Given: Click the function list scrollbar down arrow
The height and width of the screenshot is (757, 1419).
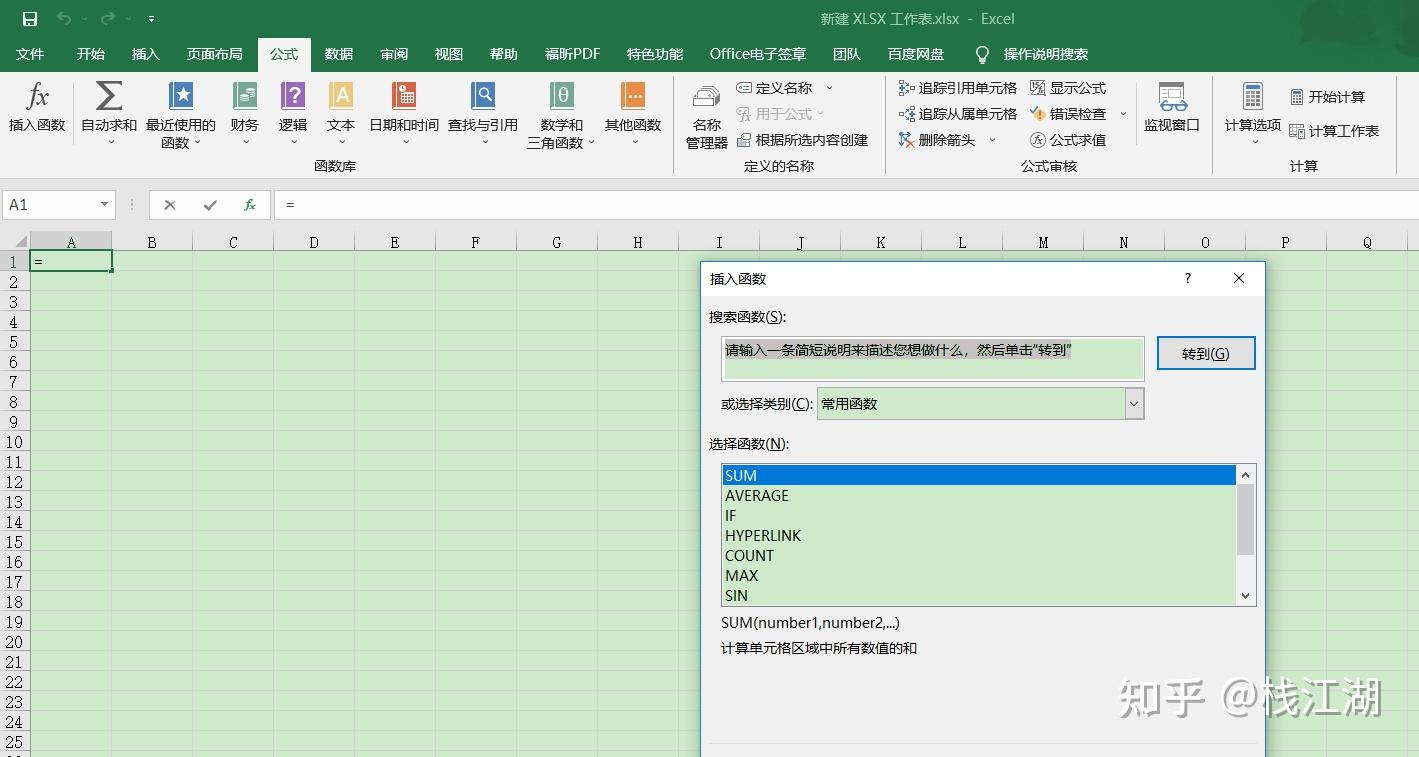Looking at the screenshot, I should click(1246, 596).
